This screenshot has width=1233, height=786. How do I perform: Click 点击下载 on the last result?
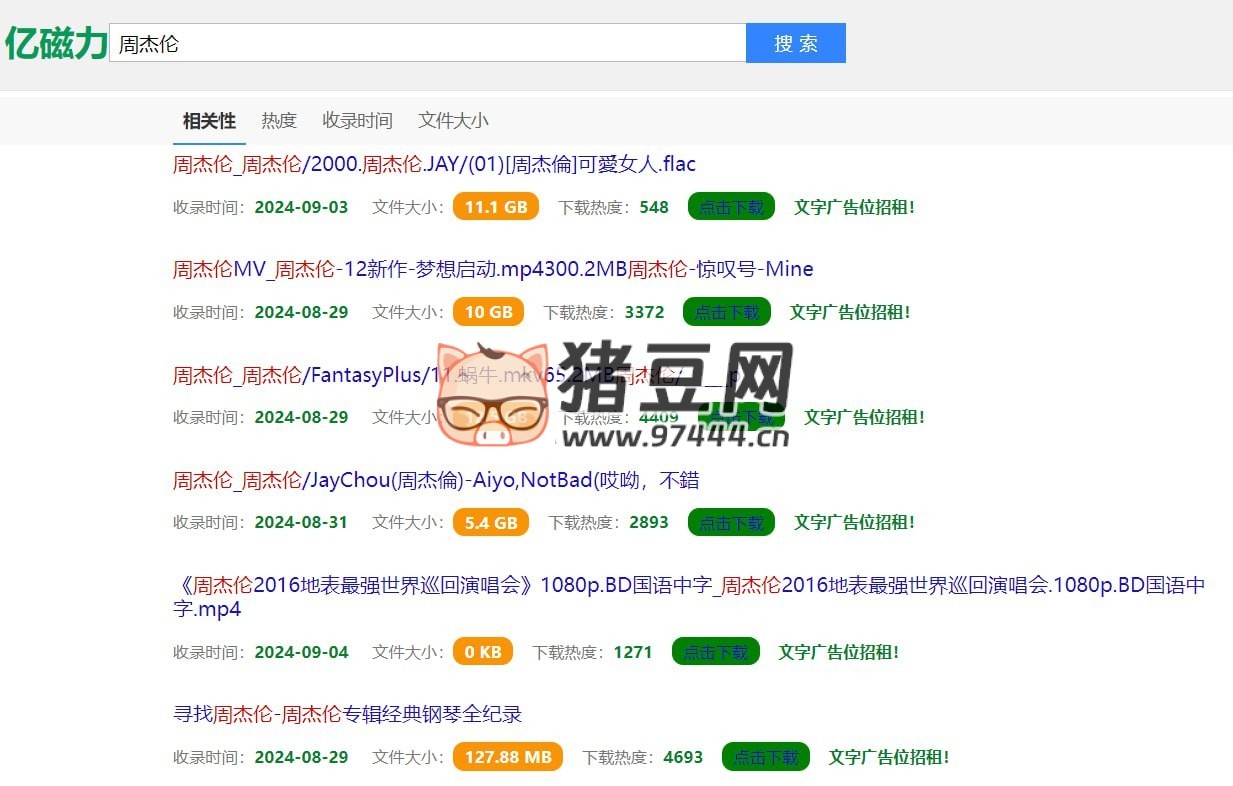point(765,757)
